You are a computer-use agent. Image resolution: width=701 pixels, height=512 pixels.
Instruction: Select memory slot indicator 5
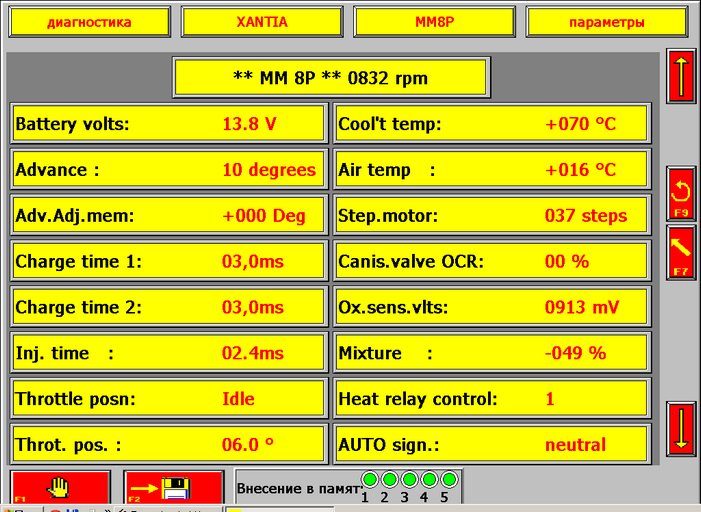coord(448,480)
